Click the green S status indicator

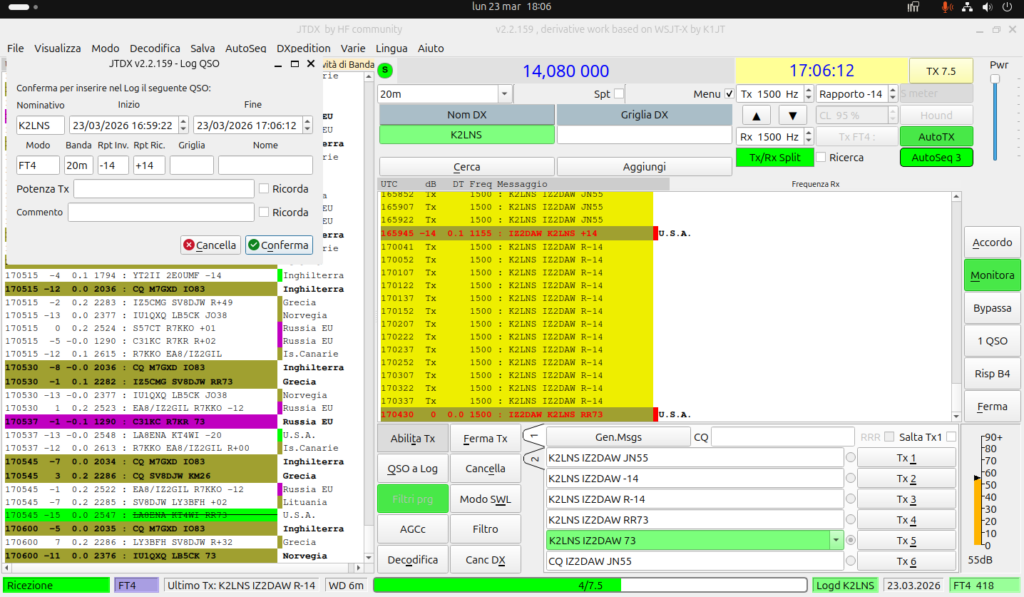[x=385, y=70]
